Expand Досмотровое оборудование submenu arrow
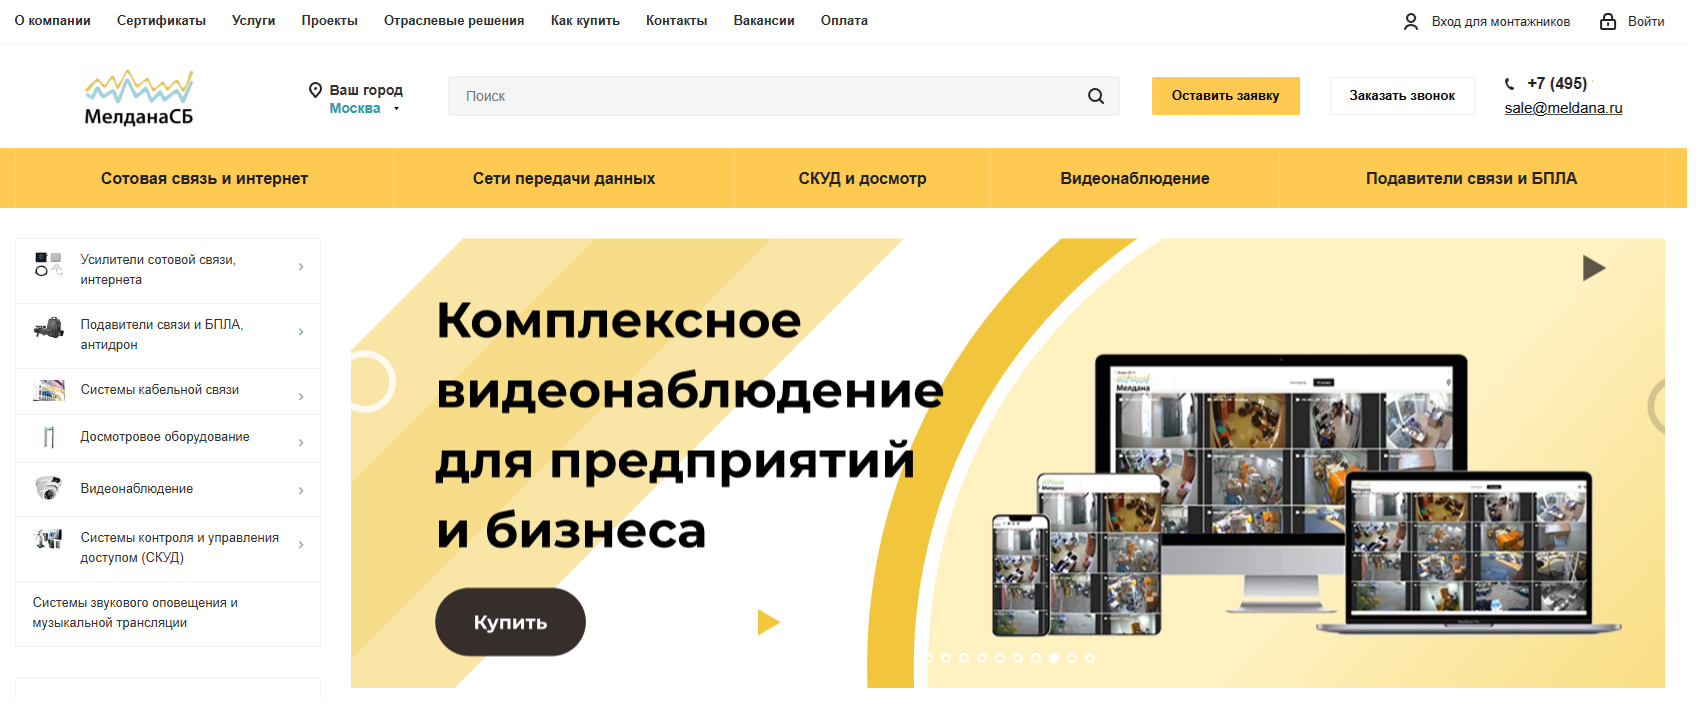1702x713 pixels. click(x=301, y=443)
